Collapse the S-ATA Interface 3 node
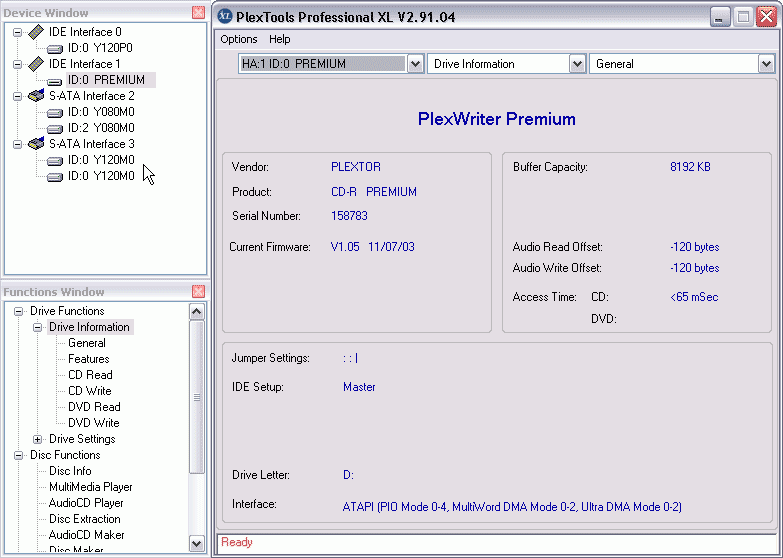Viewport: 783px width, 558px height. point(18,144)
